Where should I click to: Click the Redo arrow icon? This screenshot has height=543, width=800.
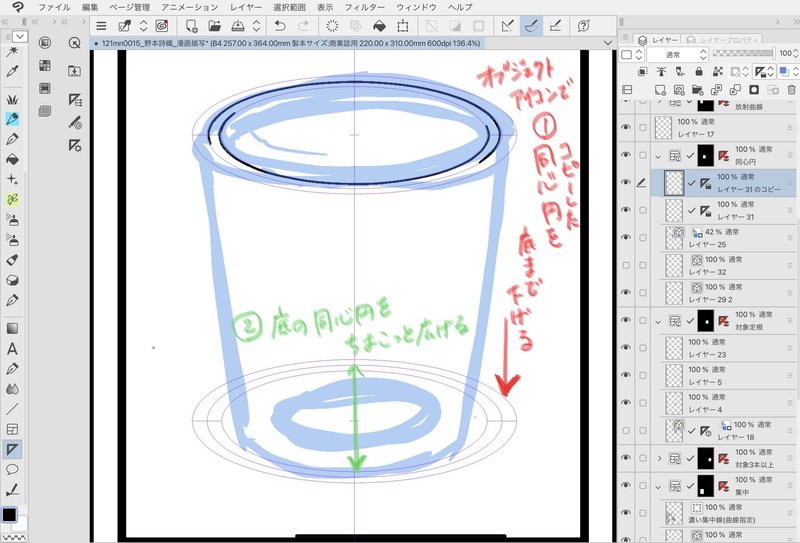[304, 26]
